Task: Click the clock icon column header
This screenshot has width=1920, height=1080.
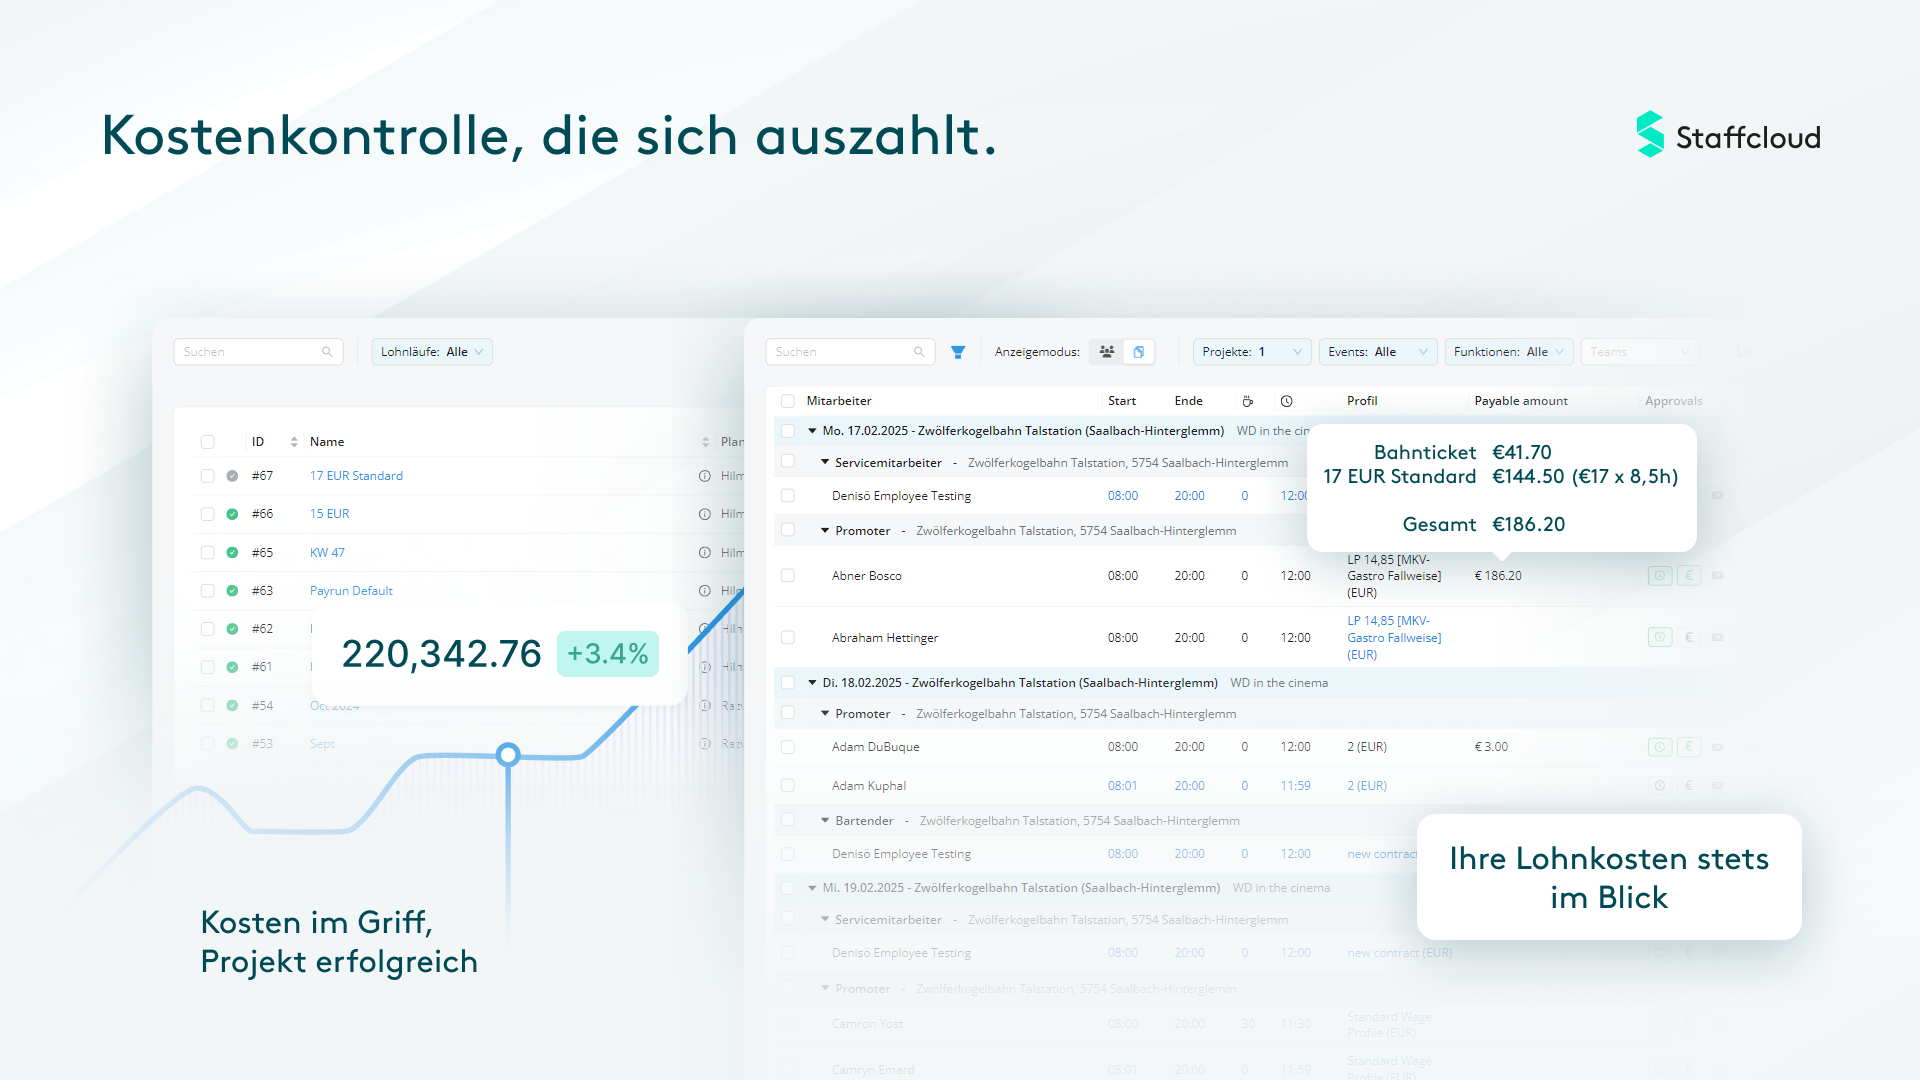Action: click(1287, 401)
